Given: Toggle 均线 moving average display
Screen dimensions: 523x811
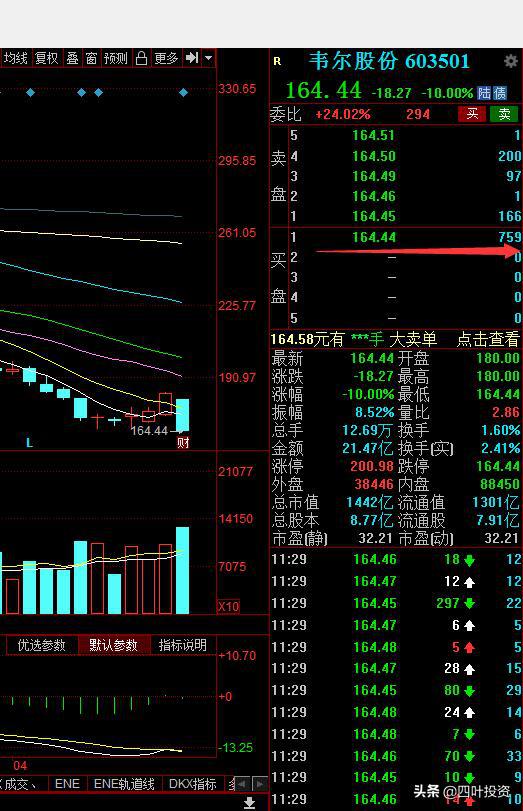Looking at the screenshot, I should click(x=15, y=58).
